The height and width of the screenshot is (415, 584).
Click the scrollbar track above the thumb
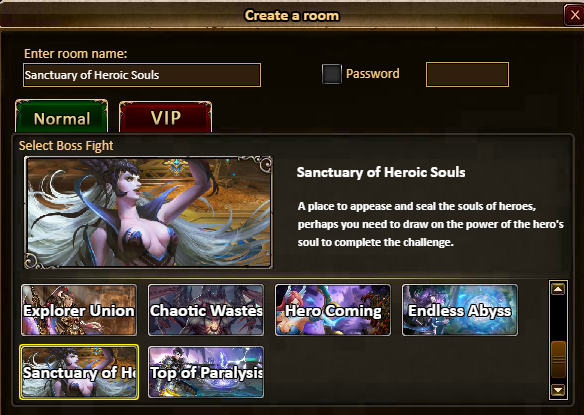click(558, 318)
